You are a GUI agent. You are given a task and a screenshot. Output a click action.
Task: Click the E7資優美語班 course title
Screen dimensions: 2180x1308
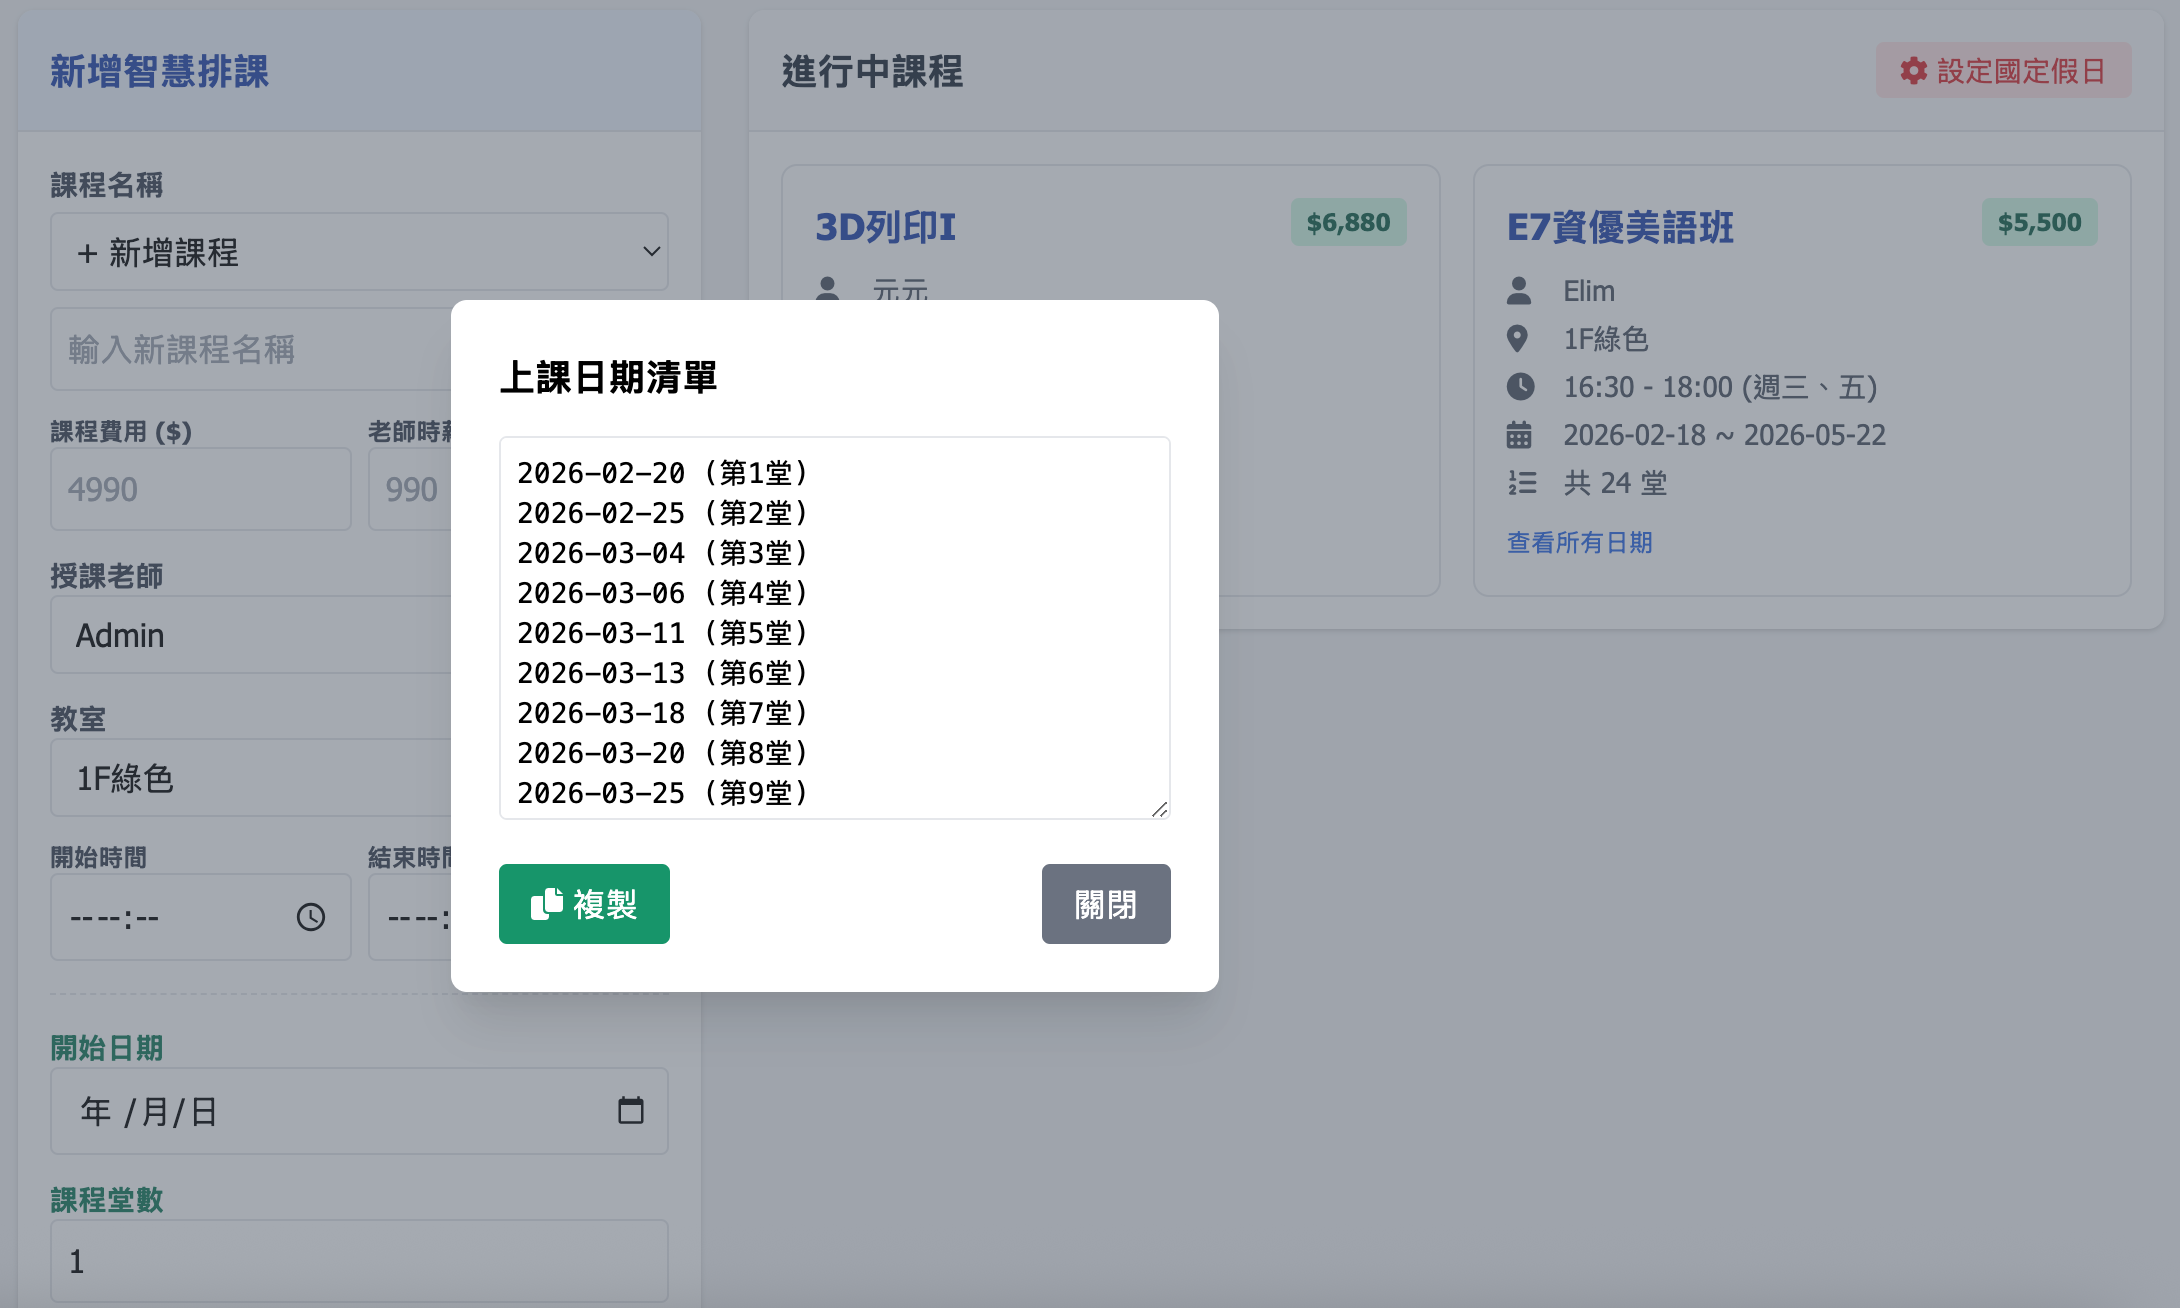[x=1620, y=227]
